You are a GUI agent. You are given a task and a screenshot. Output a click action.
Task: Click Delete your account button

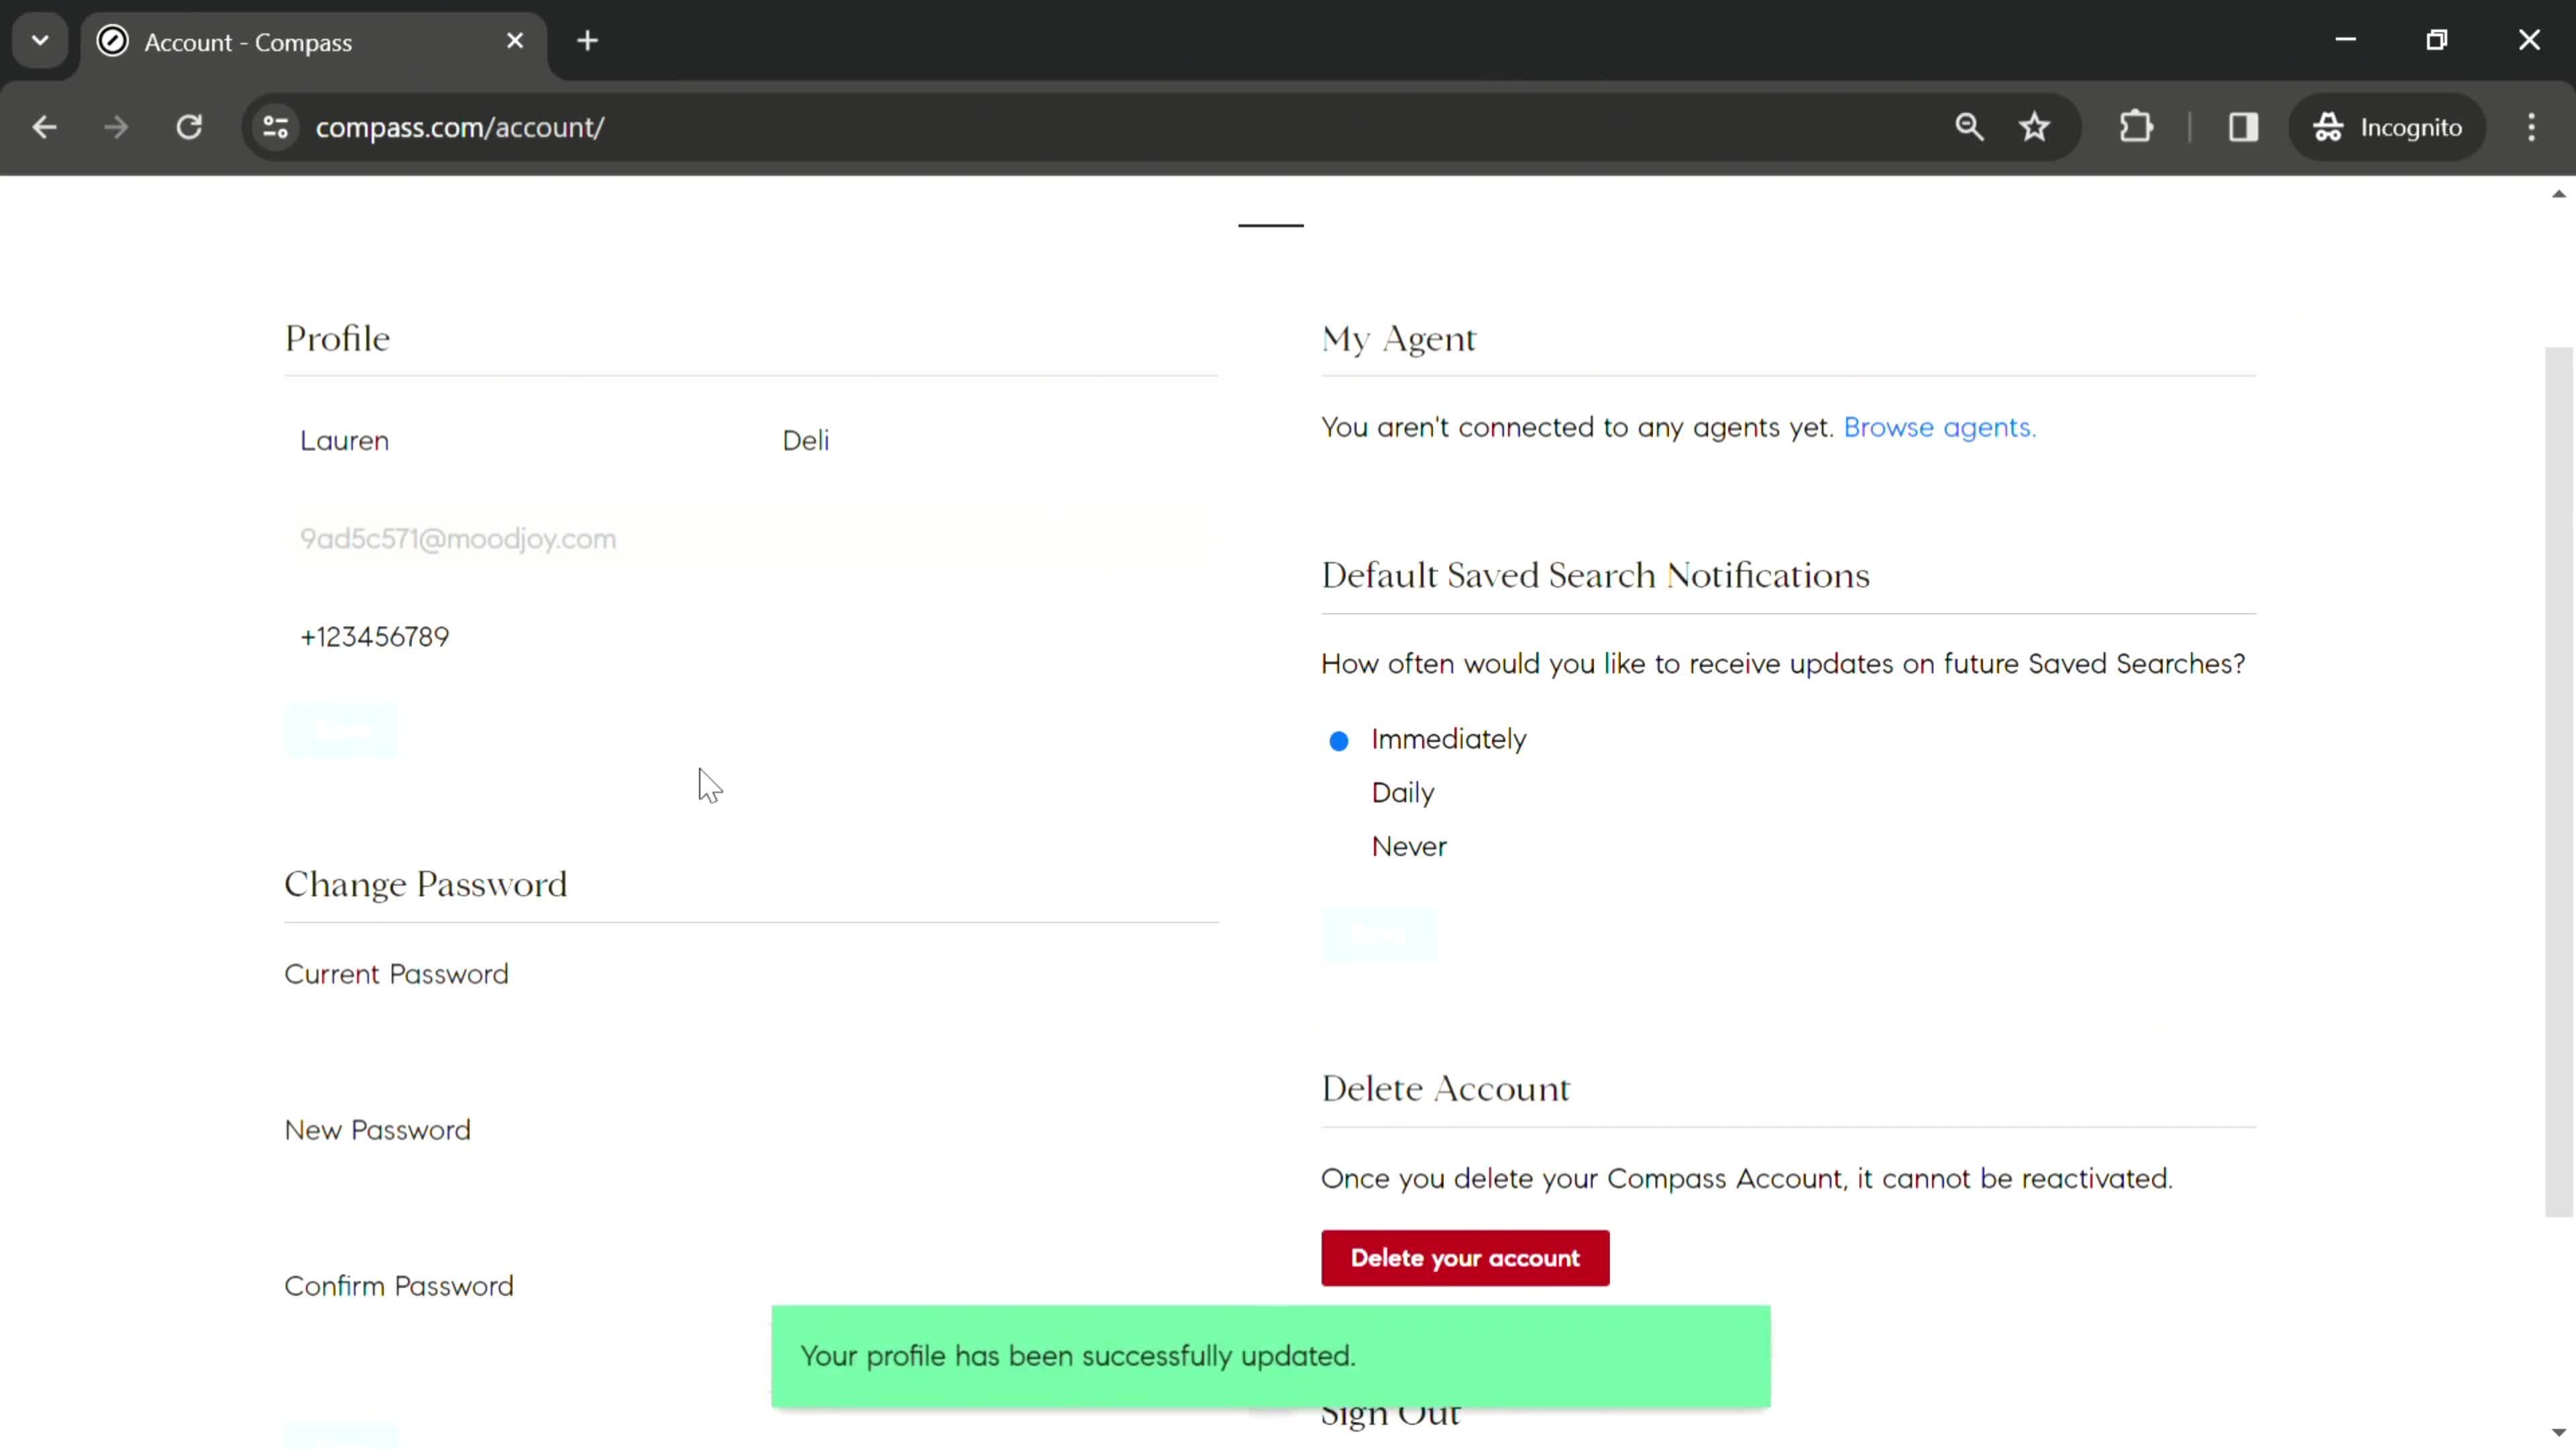click(1465, 1258)
